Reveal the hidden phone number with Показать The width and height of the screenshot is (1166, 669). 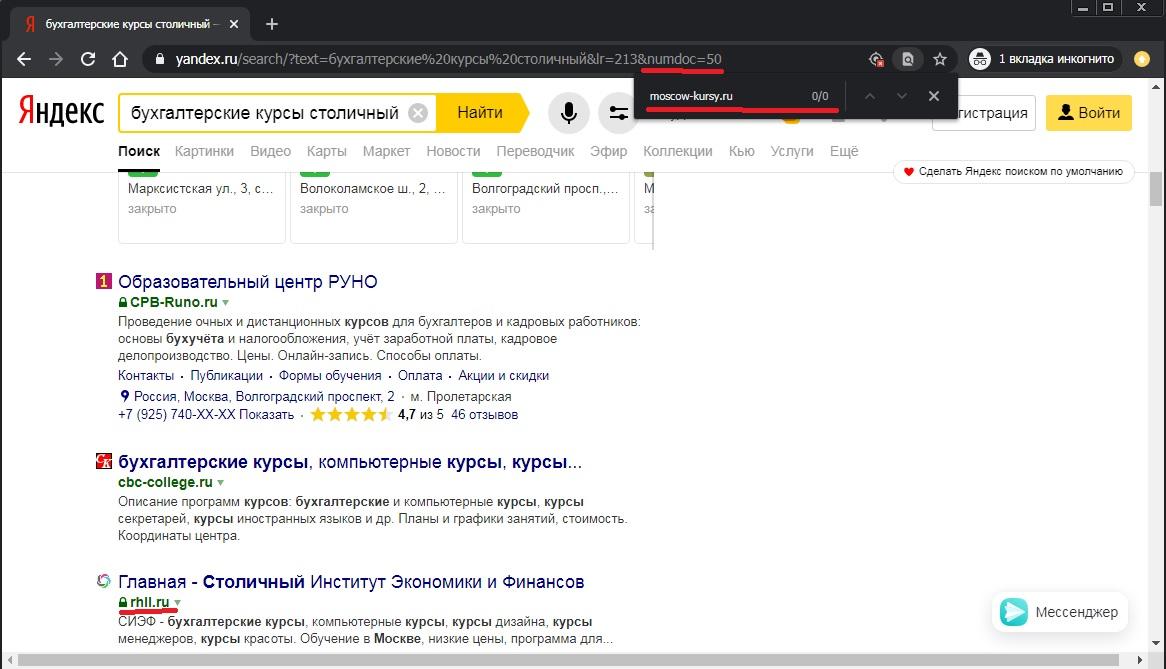(x=266, y=415)
